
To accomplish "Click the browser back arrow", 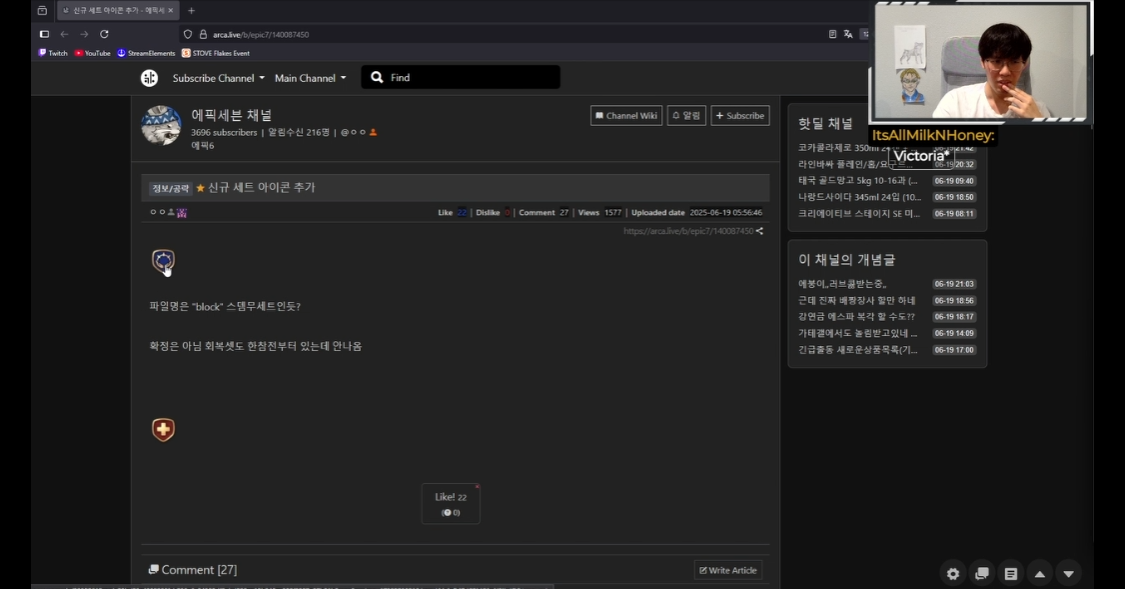I will click(x=65, y=34).
